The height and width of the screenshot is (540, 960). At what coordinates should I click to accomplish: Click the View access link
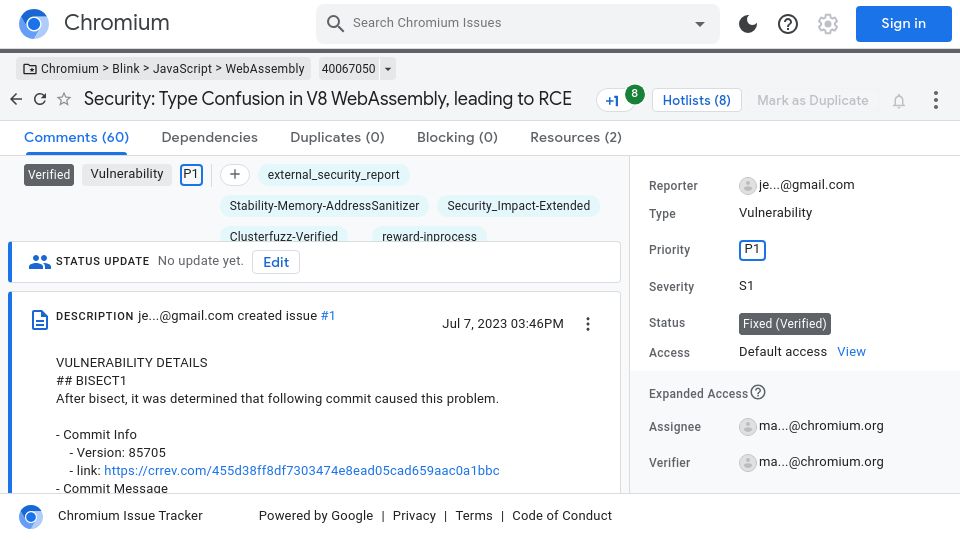click(x=851, y=351)
